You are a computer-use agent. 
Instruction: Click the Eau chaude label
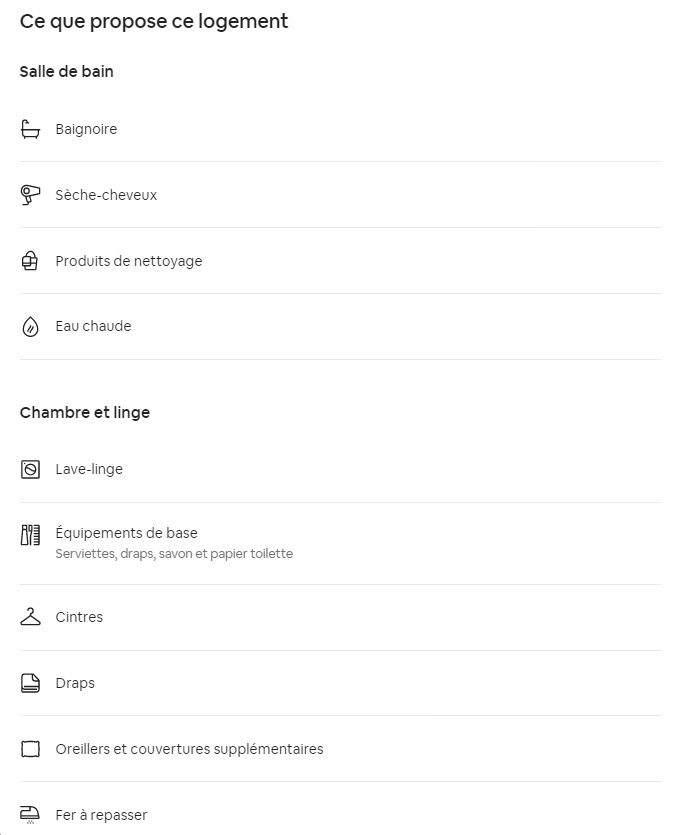(93, 326)
